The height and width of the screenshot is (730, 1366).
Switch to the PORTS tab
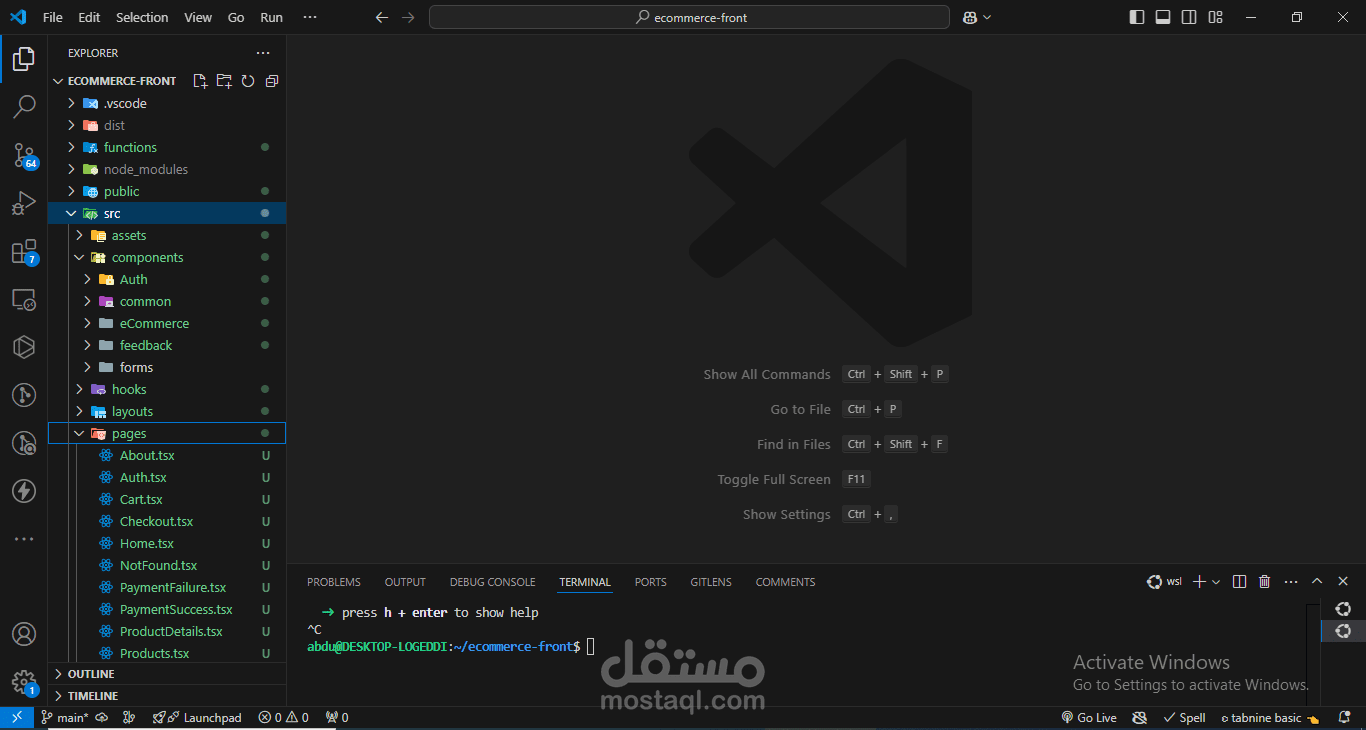click(x=650, y=582)
